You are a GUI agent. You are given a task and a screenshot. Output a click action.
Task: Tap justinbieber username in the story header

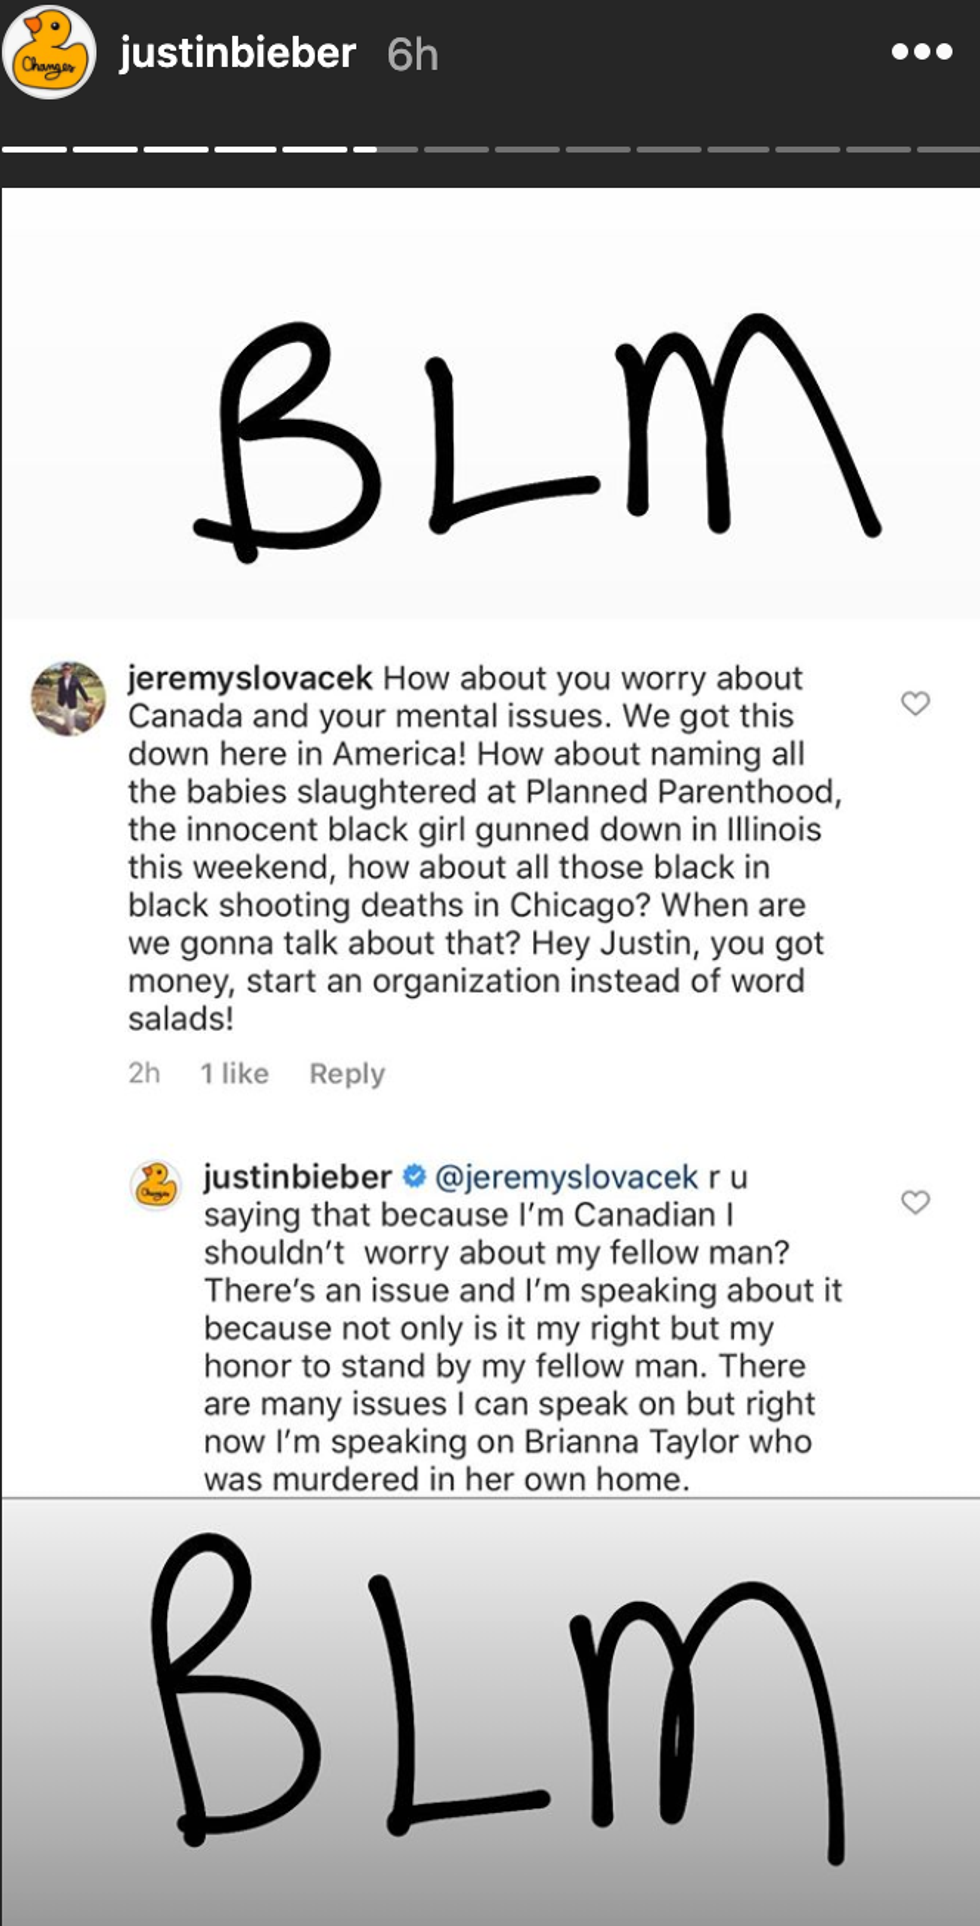pos(238,53)
